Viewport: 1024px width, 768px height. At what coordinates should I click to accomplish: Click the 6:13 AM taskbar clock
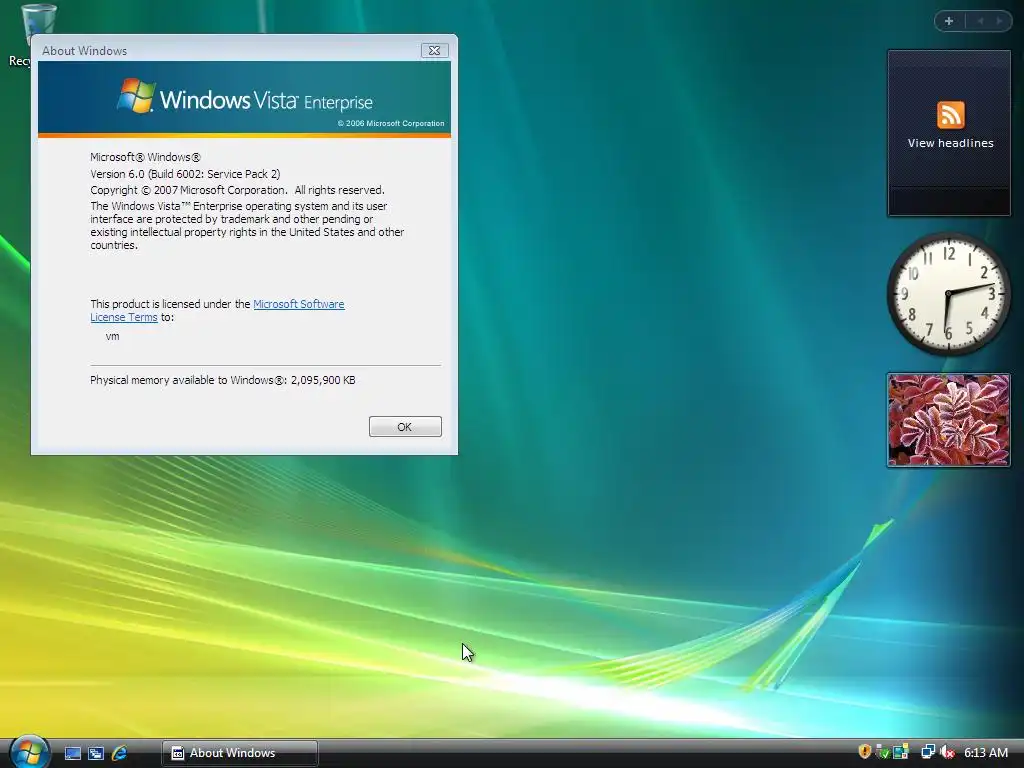click(986, 753)
